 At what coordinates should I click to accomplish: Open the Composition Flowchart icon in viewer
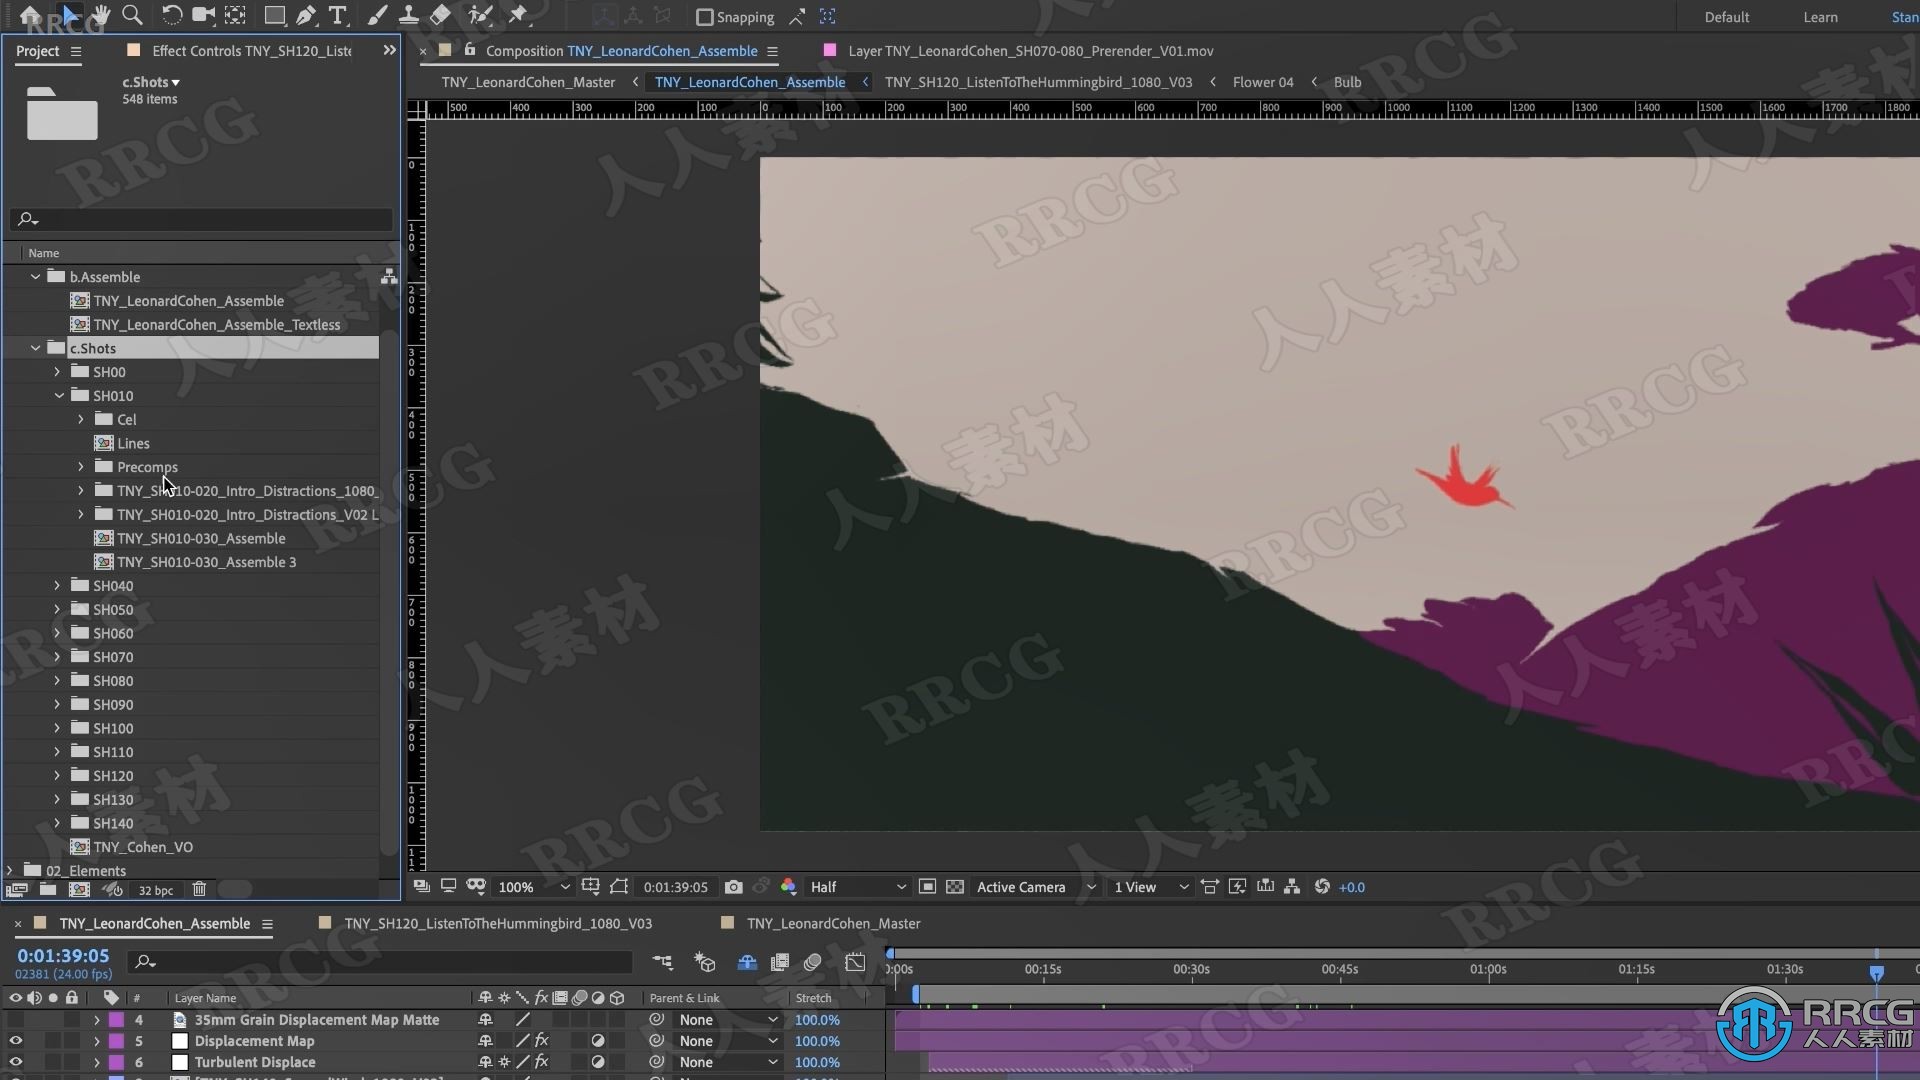[x=1292, y=887]
